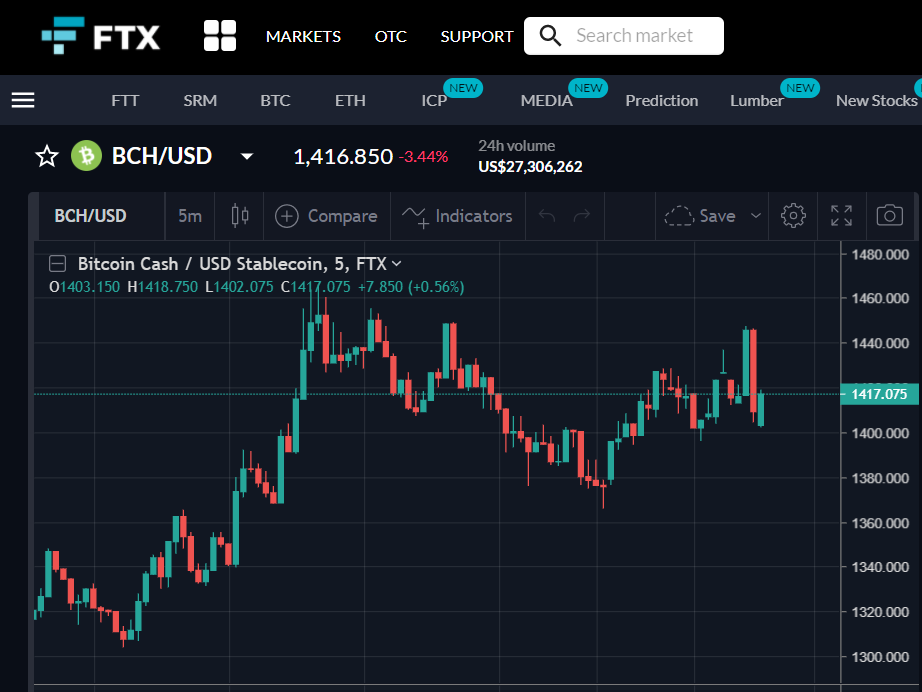Viewport: 922px width, 692px height.
Task: Click the US$27,306,262 volume figure
Action: pyautogui.click(x=530, y=167)
